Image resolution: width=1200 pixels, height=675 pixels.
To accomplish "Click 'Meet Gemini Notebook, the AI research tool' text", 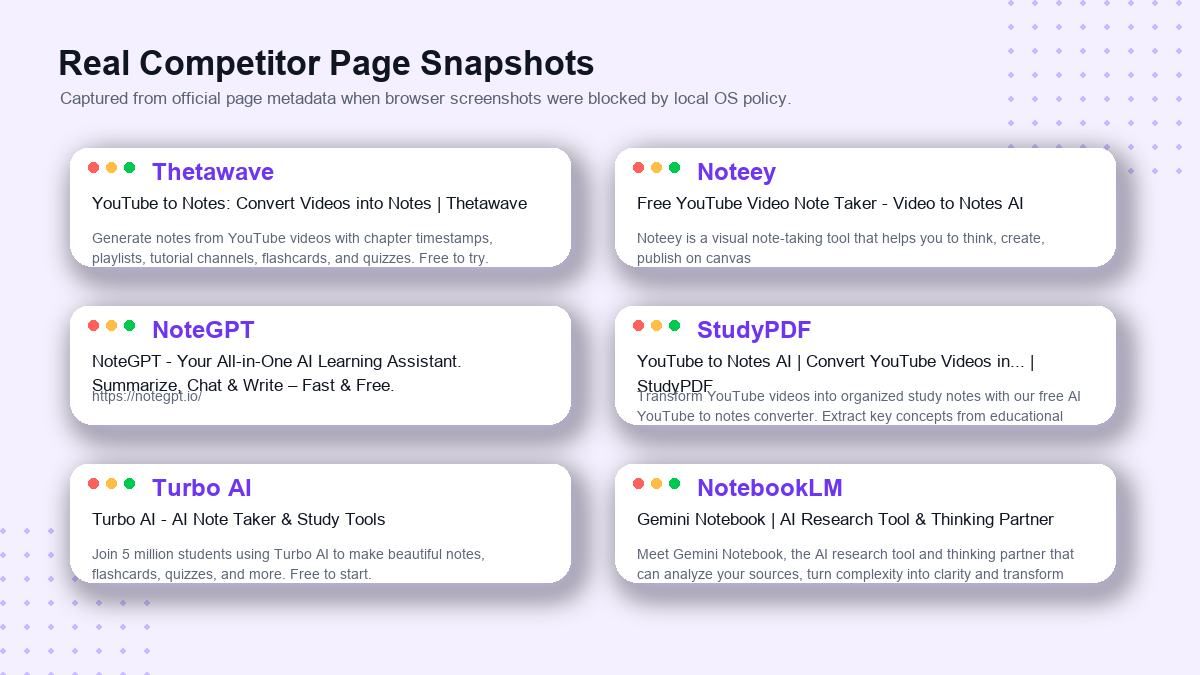I will pos(855,564).
